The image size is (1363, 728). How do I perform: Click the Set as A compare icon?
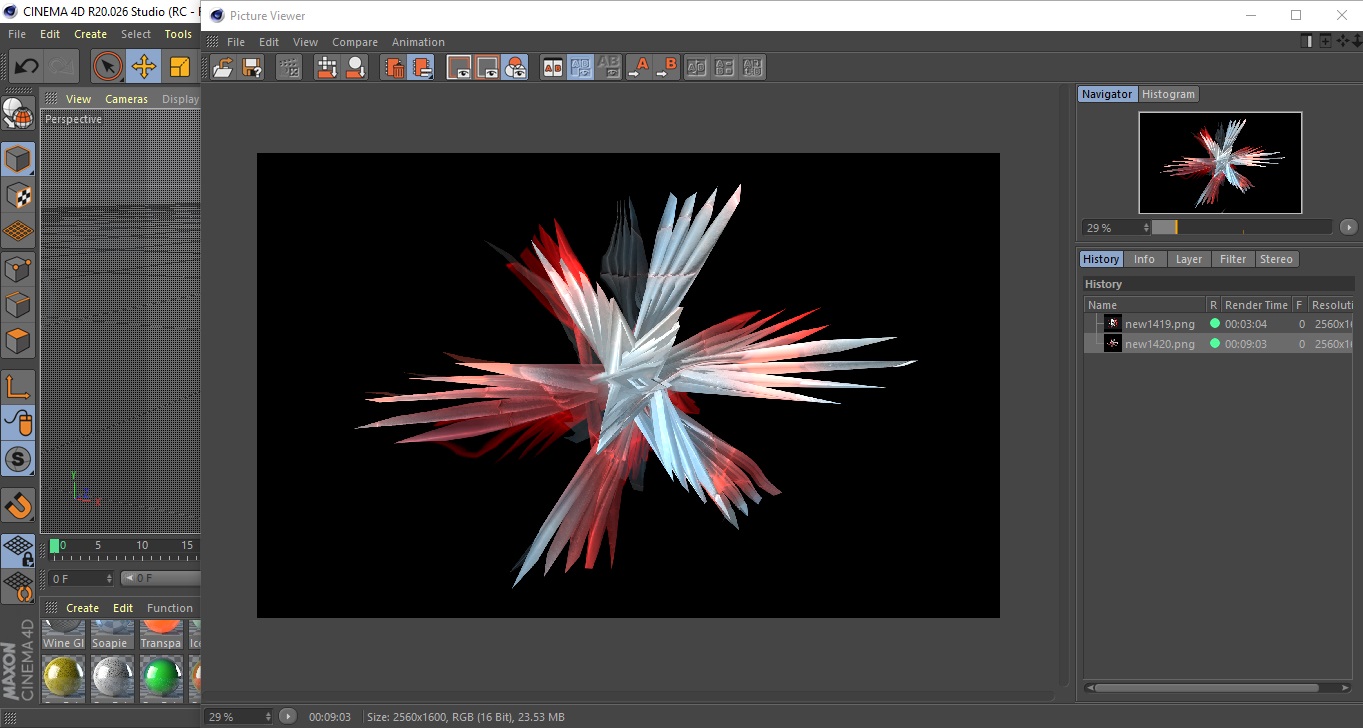(639, 67)
